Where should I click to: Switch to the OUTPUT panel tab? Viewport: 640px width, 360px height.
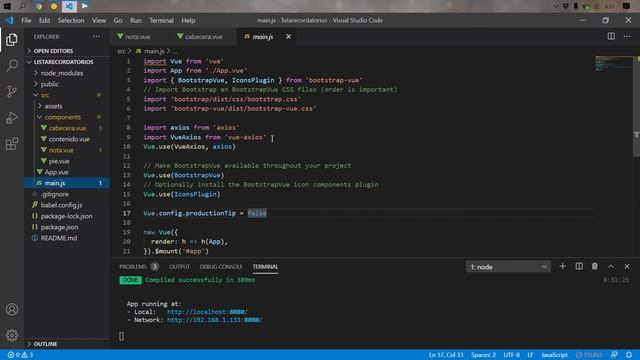(180, 267)
